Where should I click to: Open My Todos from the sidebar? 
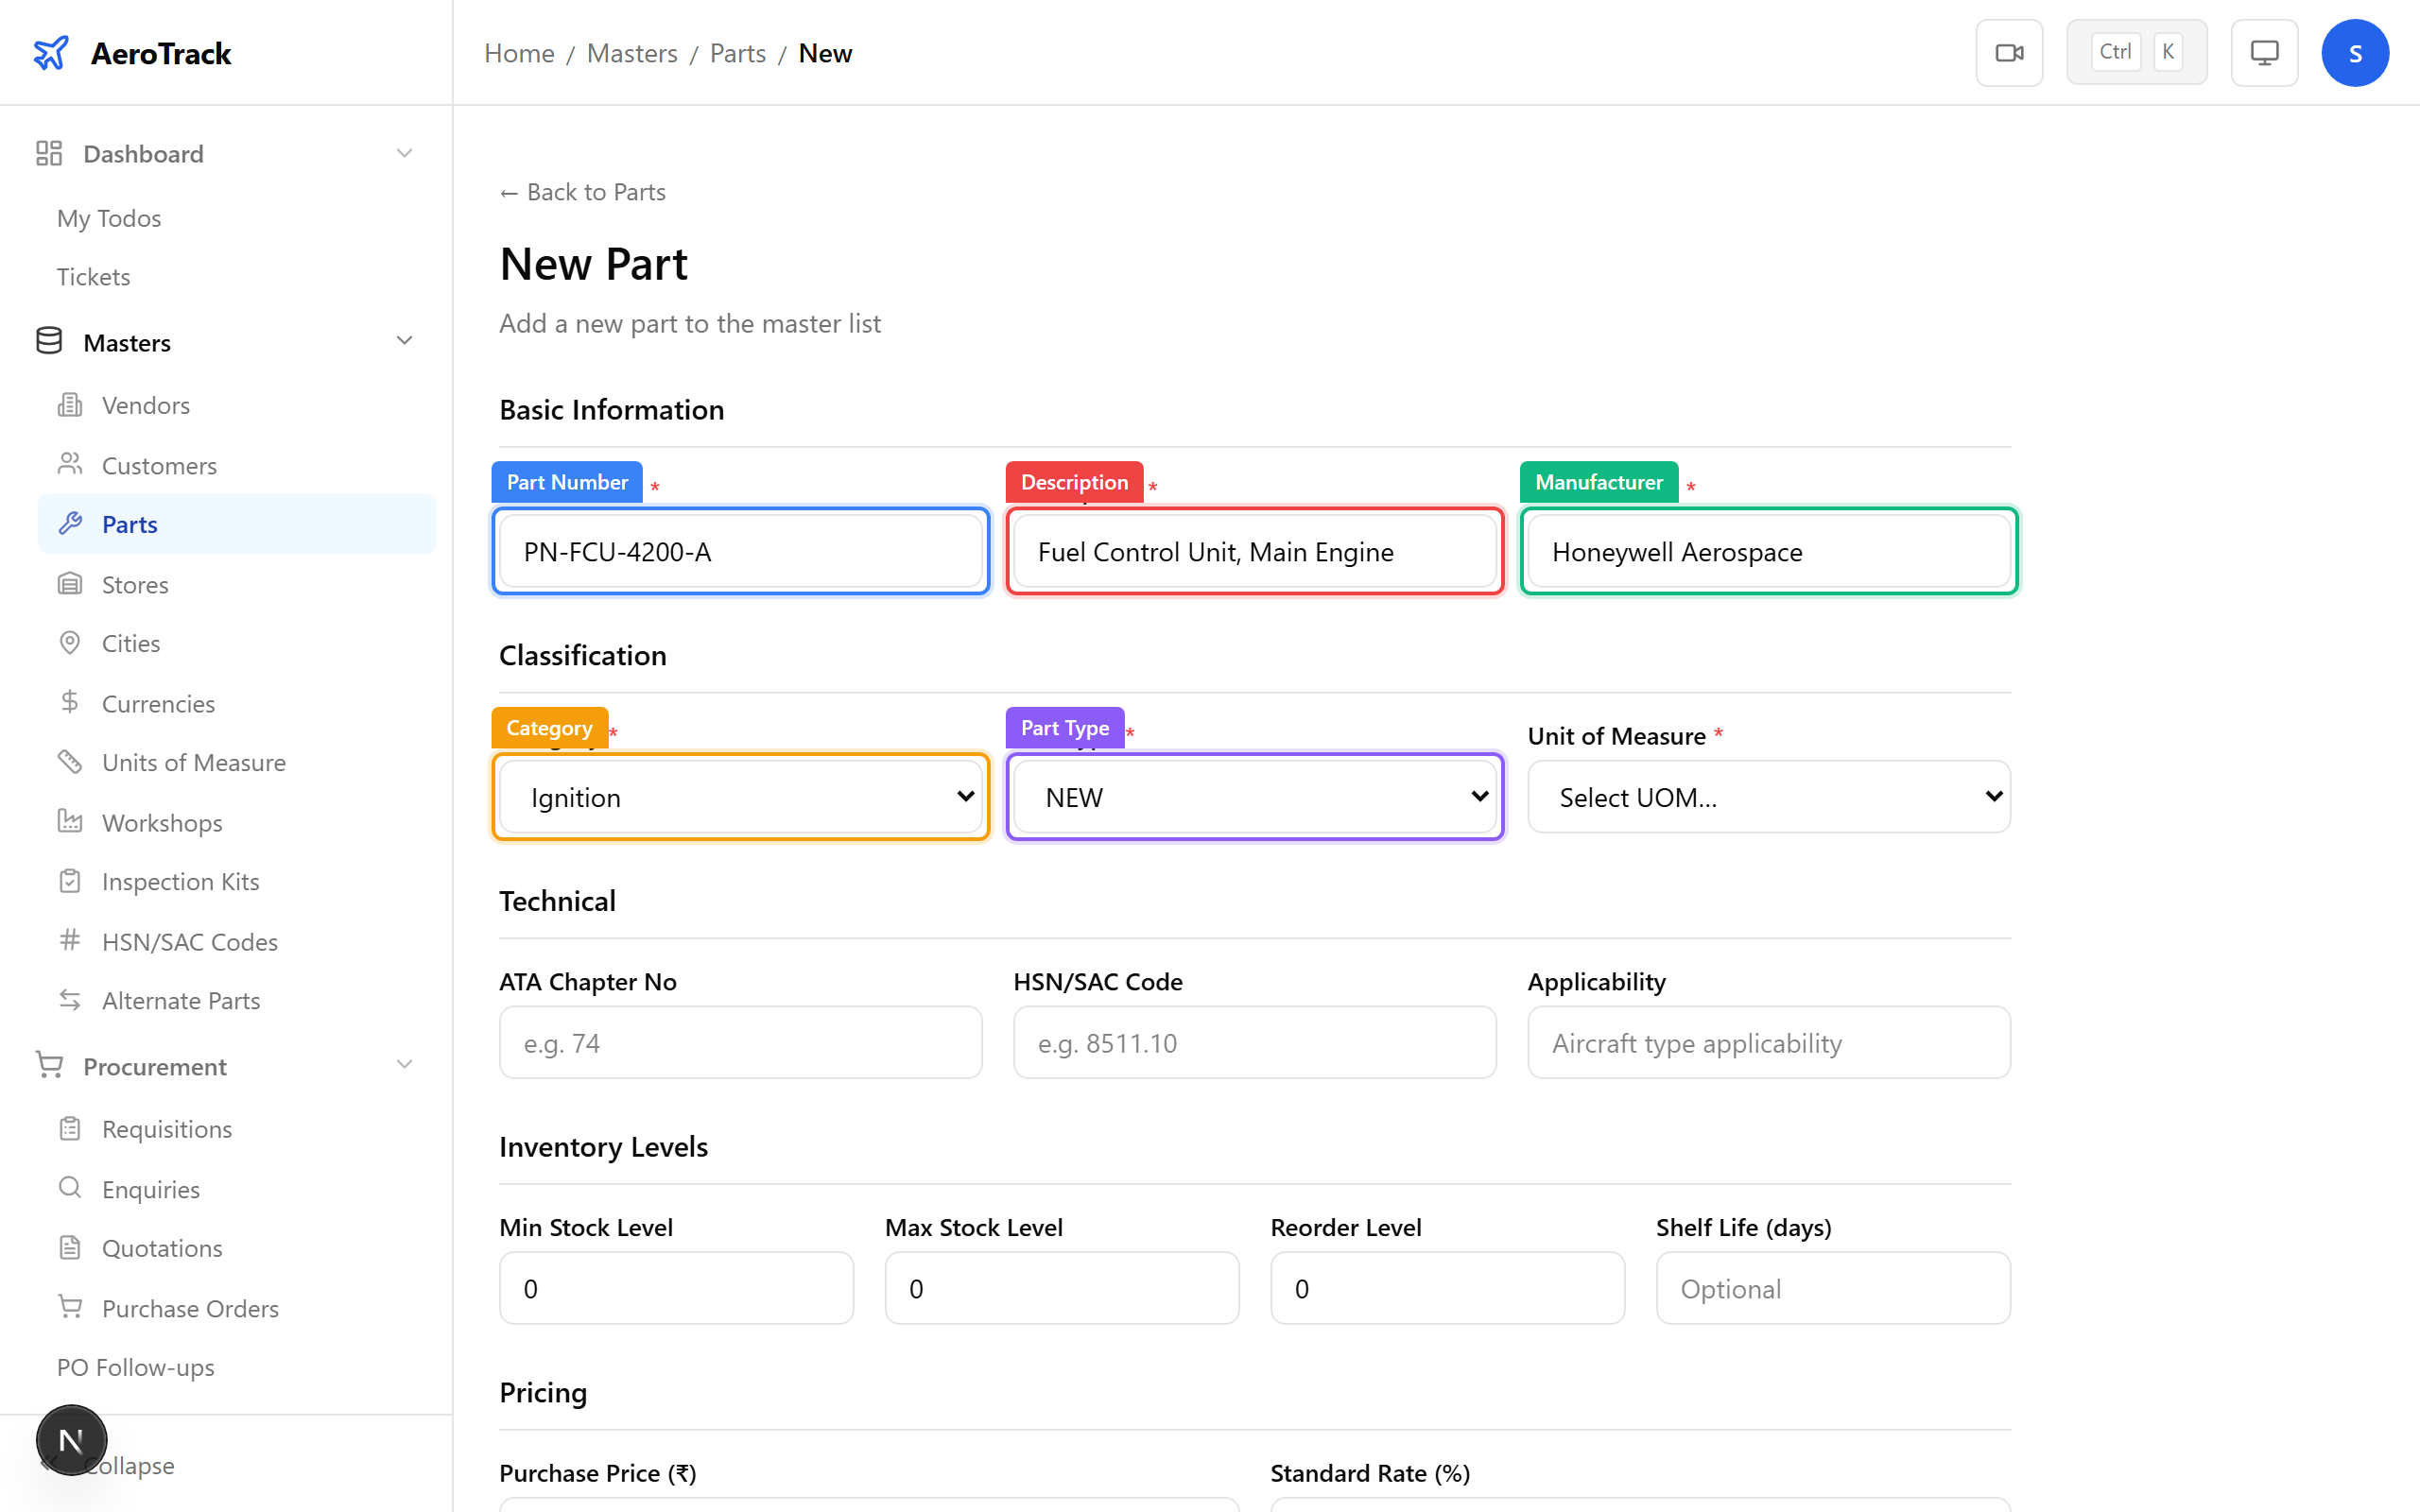pos(108,218)
